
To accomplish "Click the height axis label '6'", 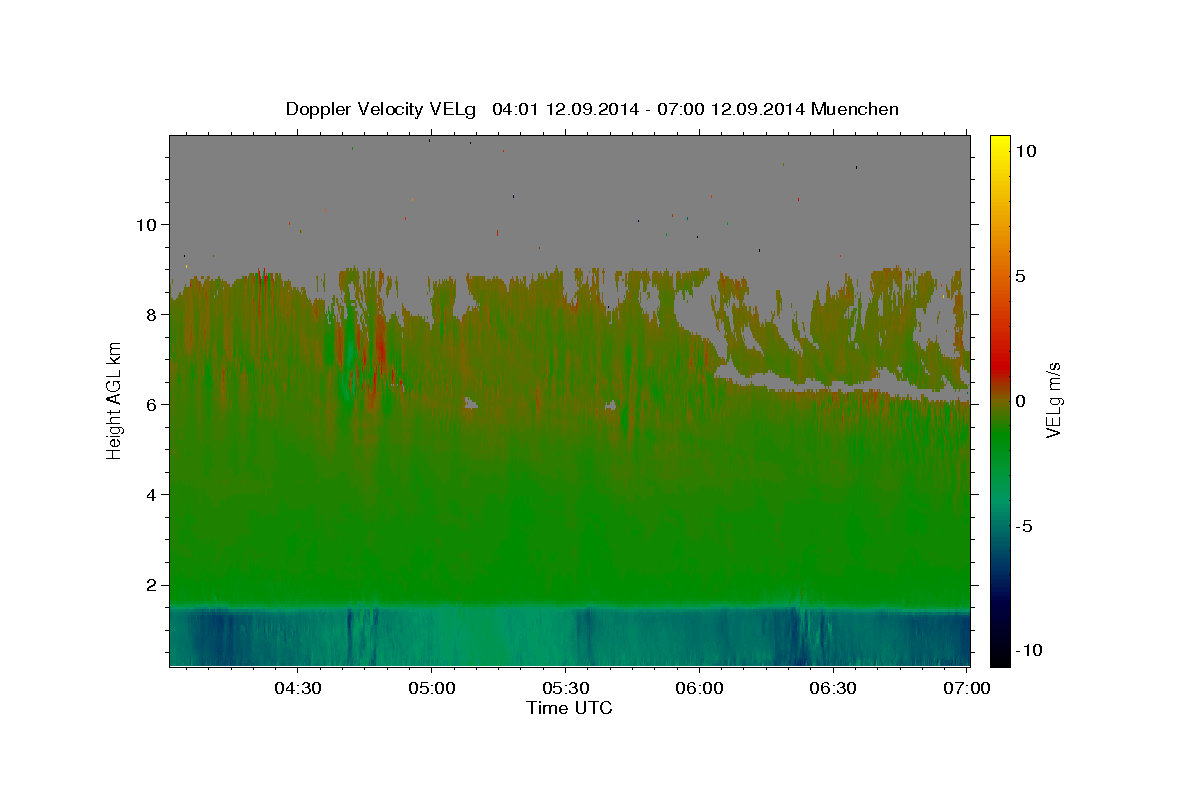I will [151, 405].
